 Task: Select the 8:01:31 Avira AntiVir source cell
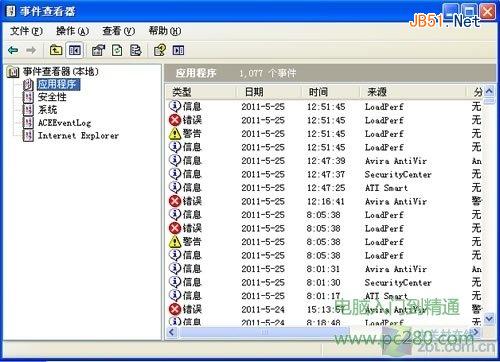[396, 269]
